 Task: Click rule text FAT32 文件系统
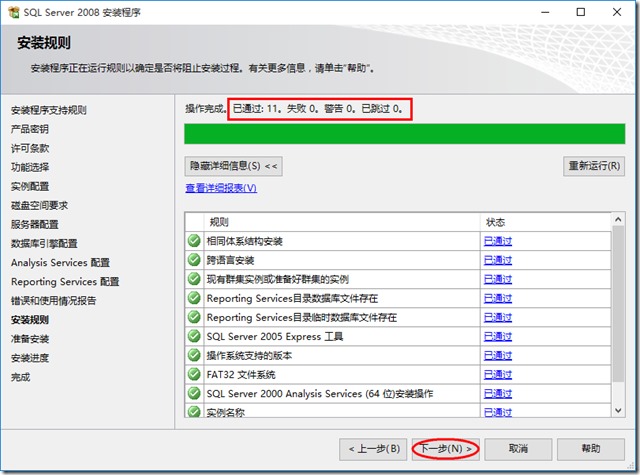click(241, 374)
